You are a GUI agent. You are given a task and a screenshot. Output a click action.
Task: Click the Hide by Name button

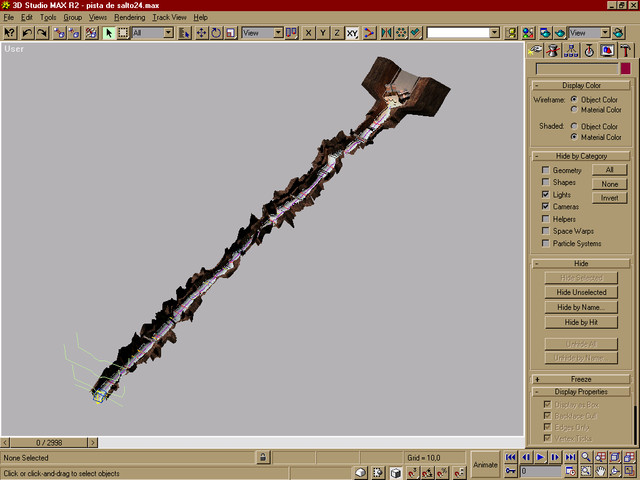[x=581, y=307]
